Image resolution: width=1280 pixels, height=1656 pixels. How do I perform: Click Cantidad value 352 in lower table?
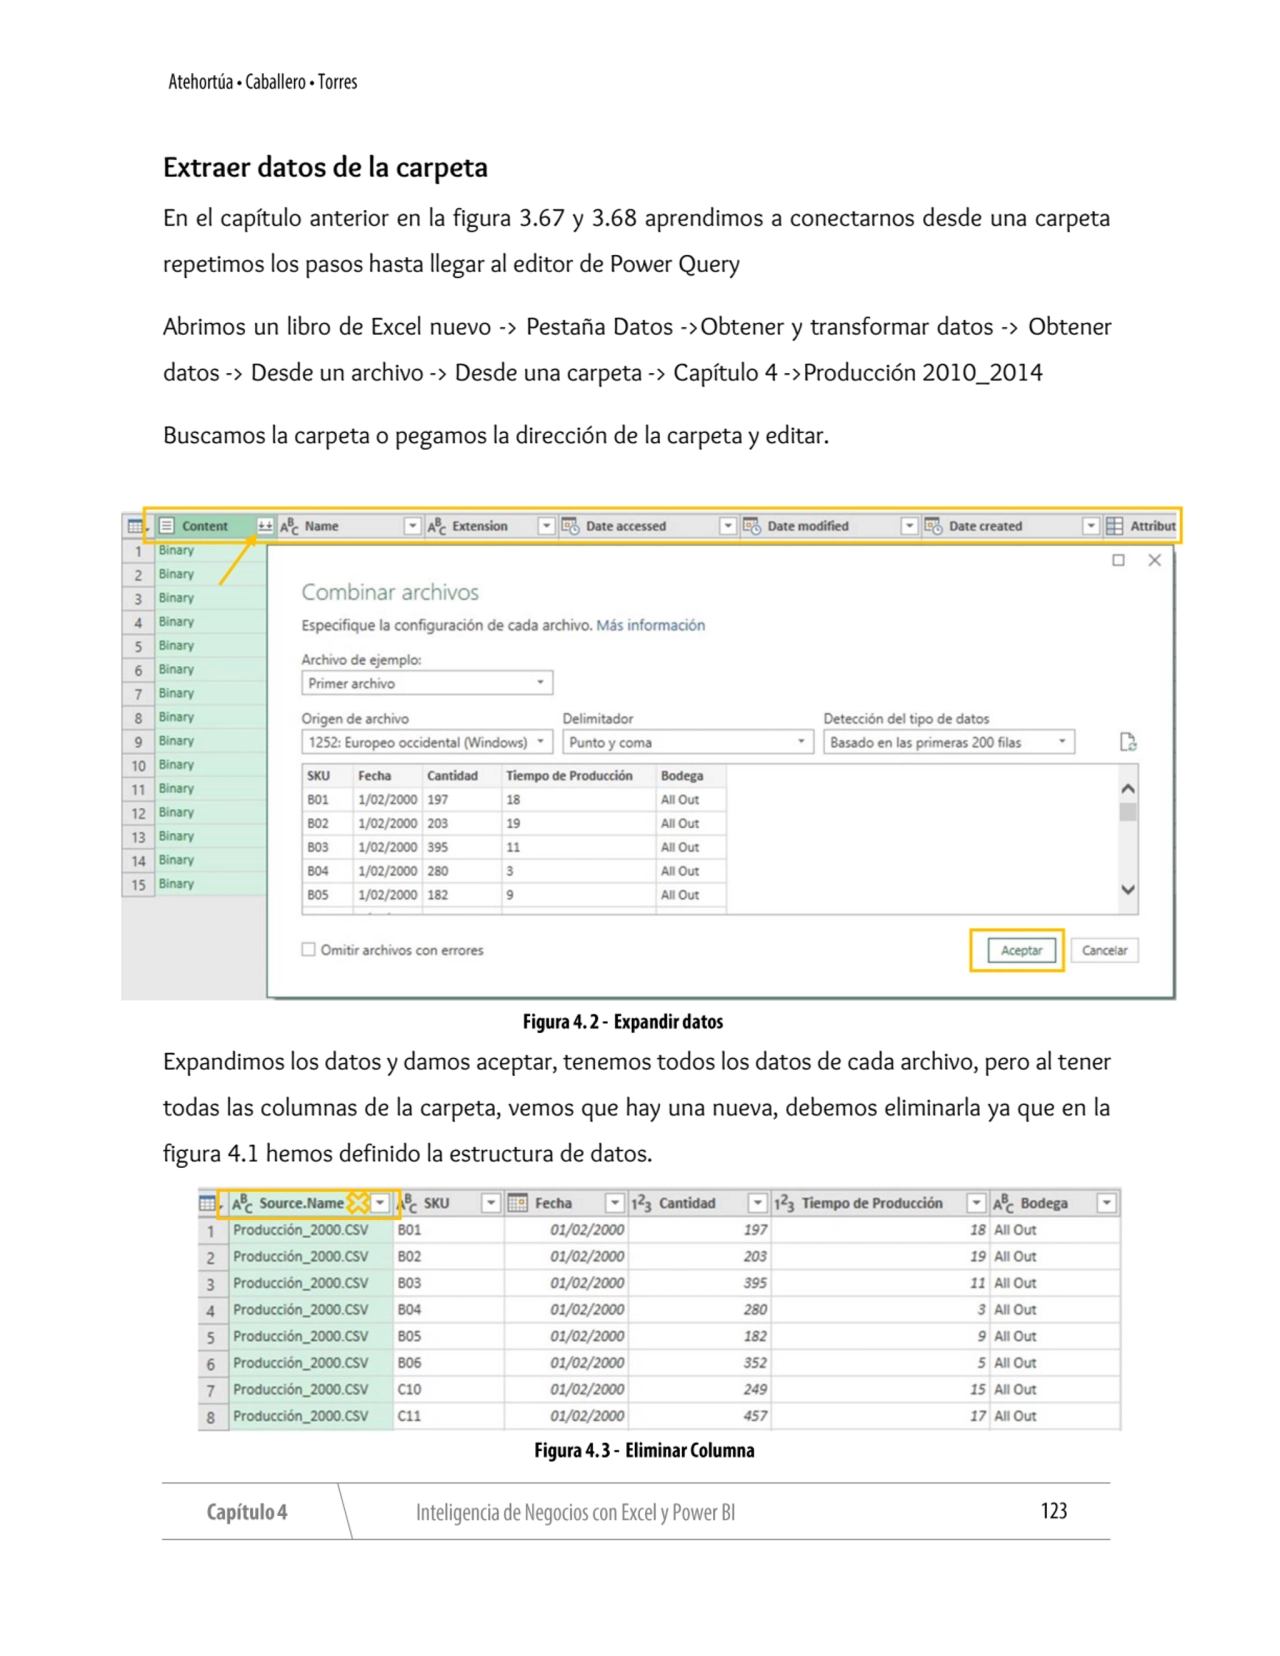tap(755, 1363)
